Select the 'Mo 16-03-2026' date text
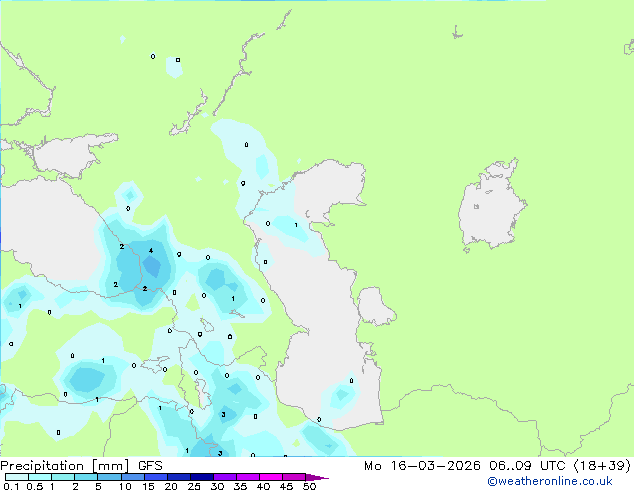This screenshot has width=634, height=490. [x=422, y=466]
